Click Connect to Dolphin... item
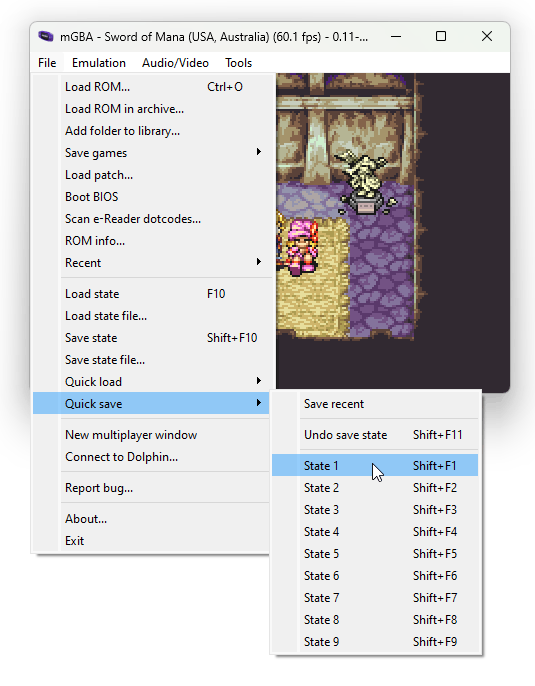 coord(152,456)
